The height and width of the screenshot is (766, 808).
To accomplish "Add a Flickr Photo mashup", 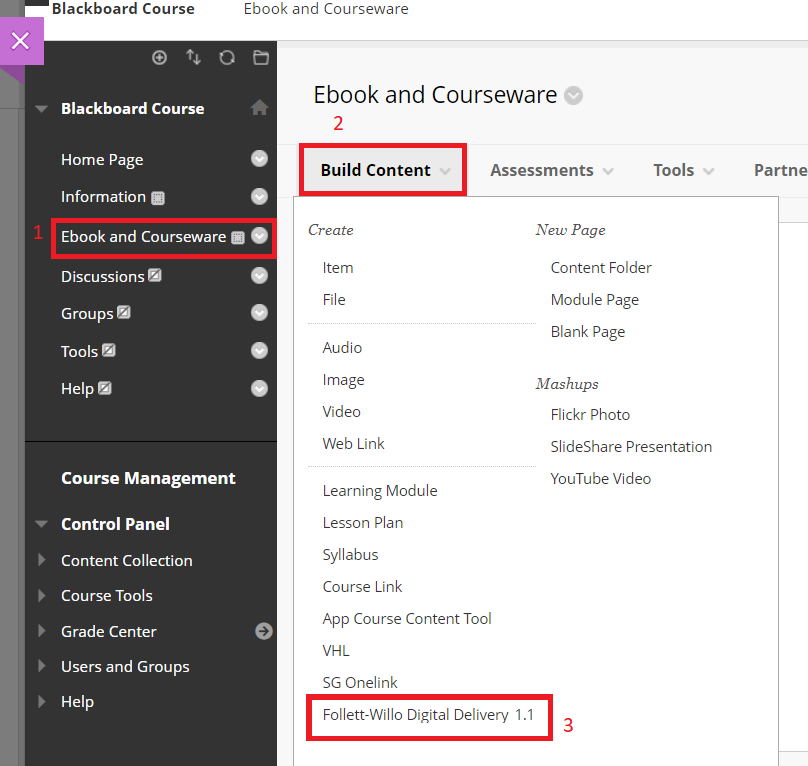I will (x=590, y=415).
